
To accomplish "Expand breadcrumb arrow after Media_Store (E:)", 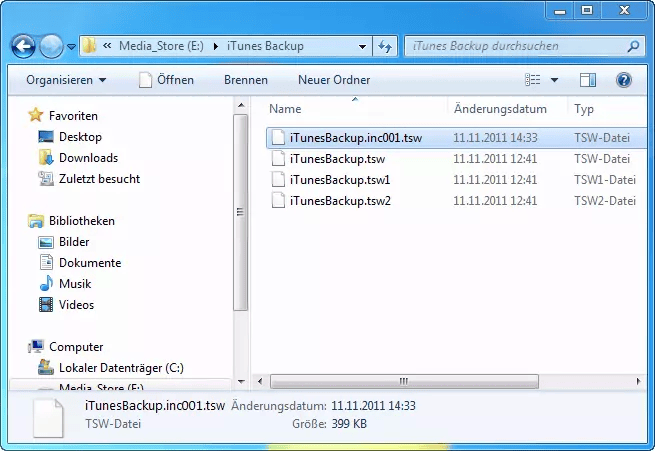I will point(216,46).
